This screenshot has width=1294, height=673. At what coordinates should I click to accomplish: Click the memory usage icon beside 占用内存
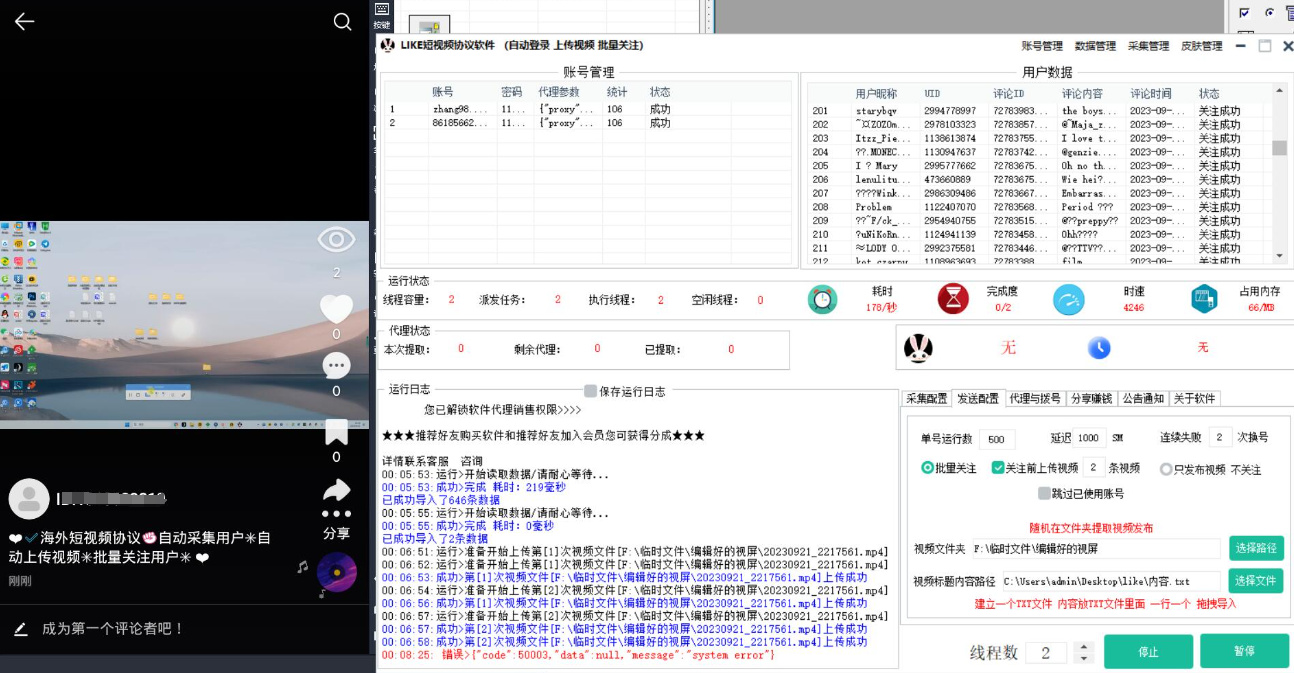click(x=1203, y=299)
